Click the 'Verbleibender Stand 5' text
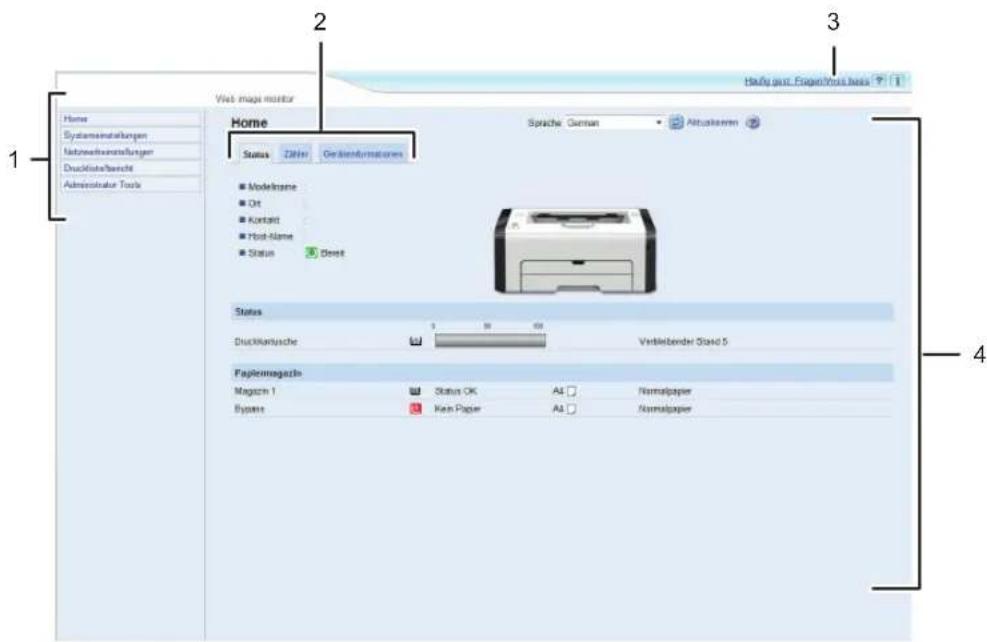The width and height of the screenshot is (987, 642). click(x=683, y=342)
